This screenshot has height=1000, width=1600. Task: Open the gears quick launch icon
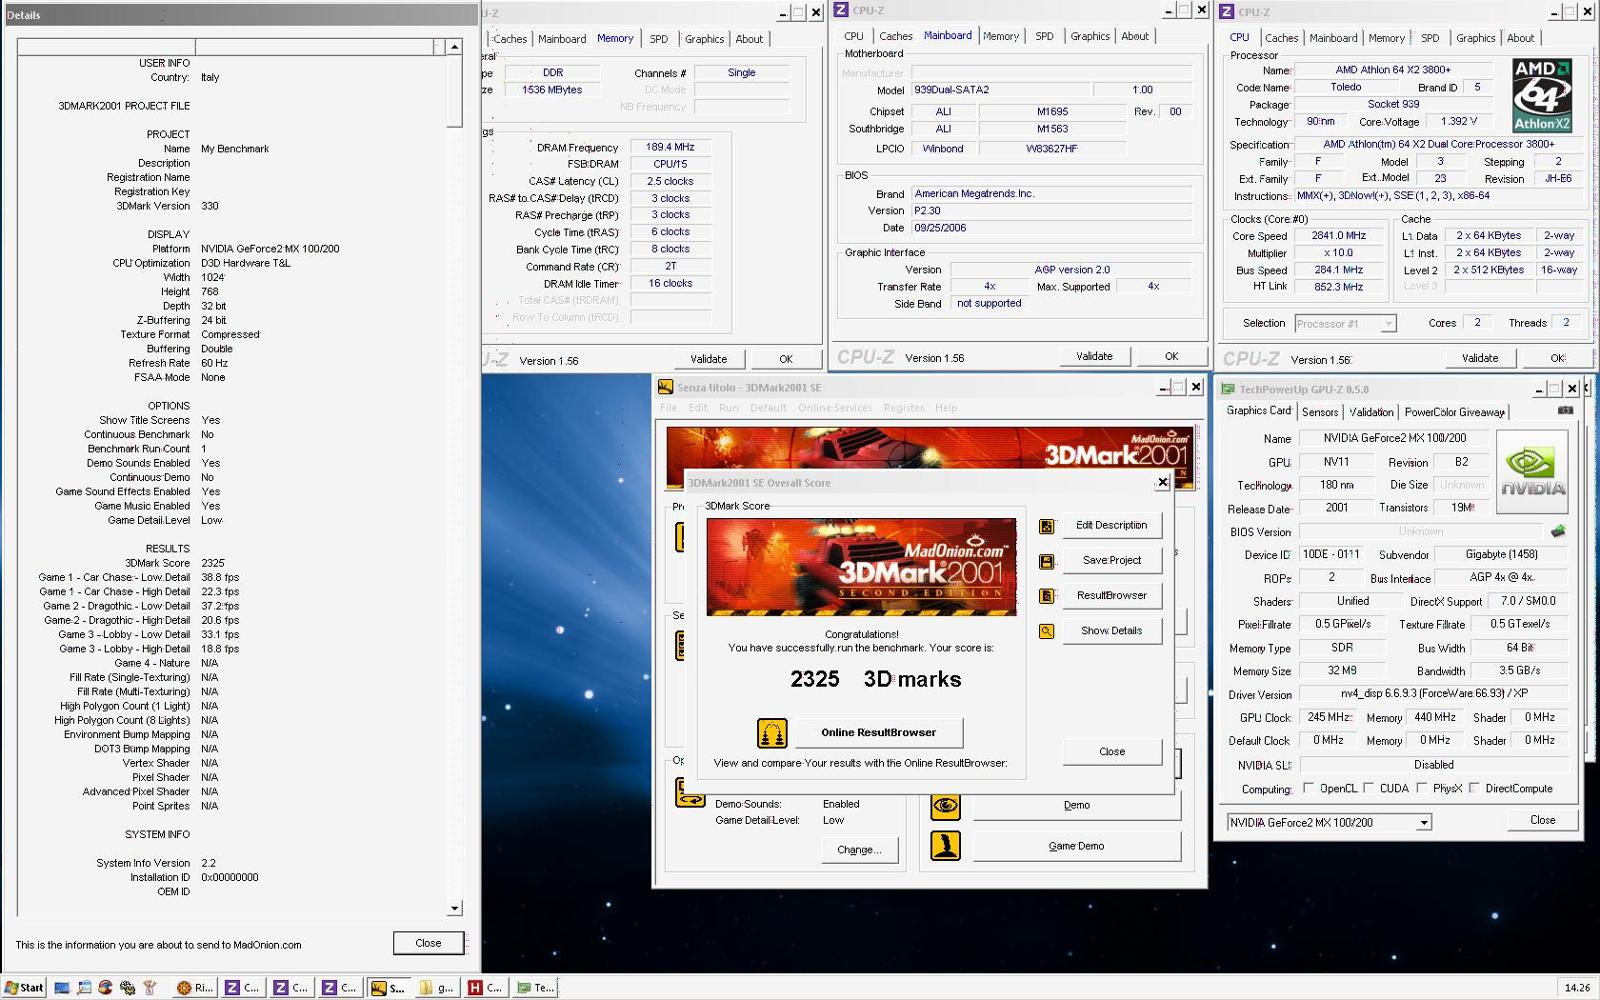click(127, 987)
